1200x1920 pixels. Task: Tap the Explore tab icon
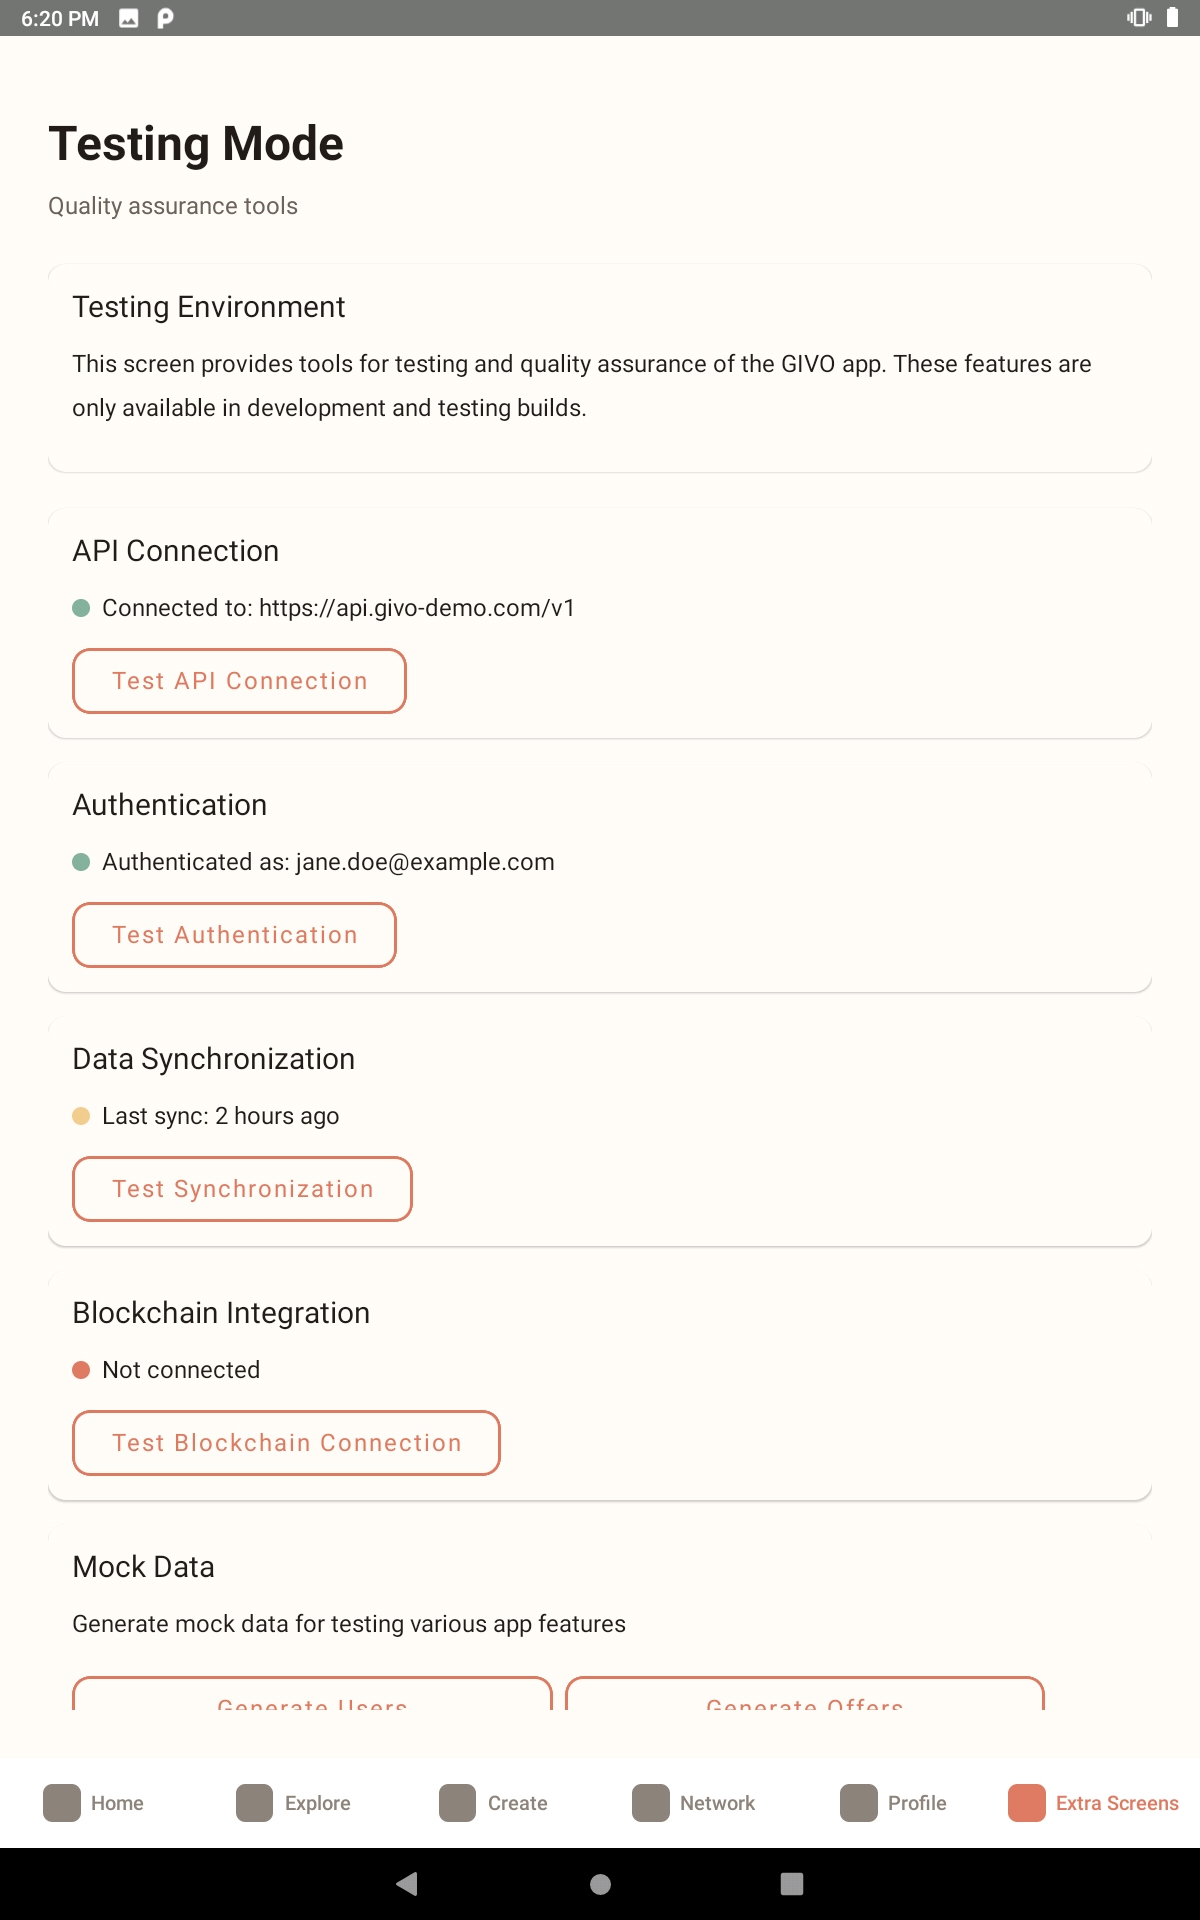[x=254, y=1803]
